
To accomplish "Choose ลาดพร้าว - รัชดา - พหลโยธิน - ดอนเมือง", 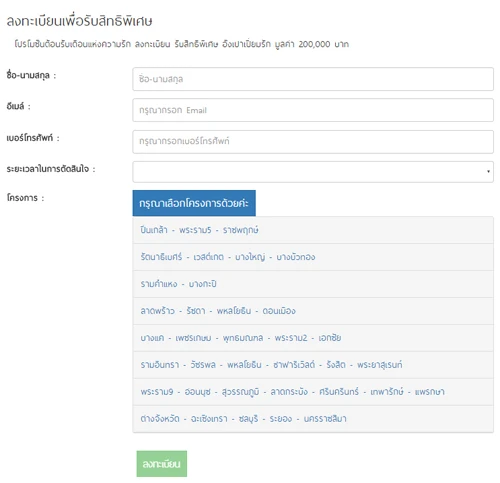I will point(313,311).
